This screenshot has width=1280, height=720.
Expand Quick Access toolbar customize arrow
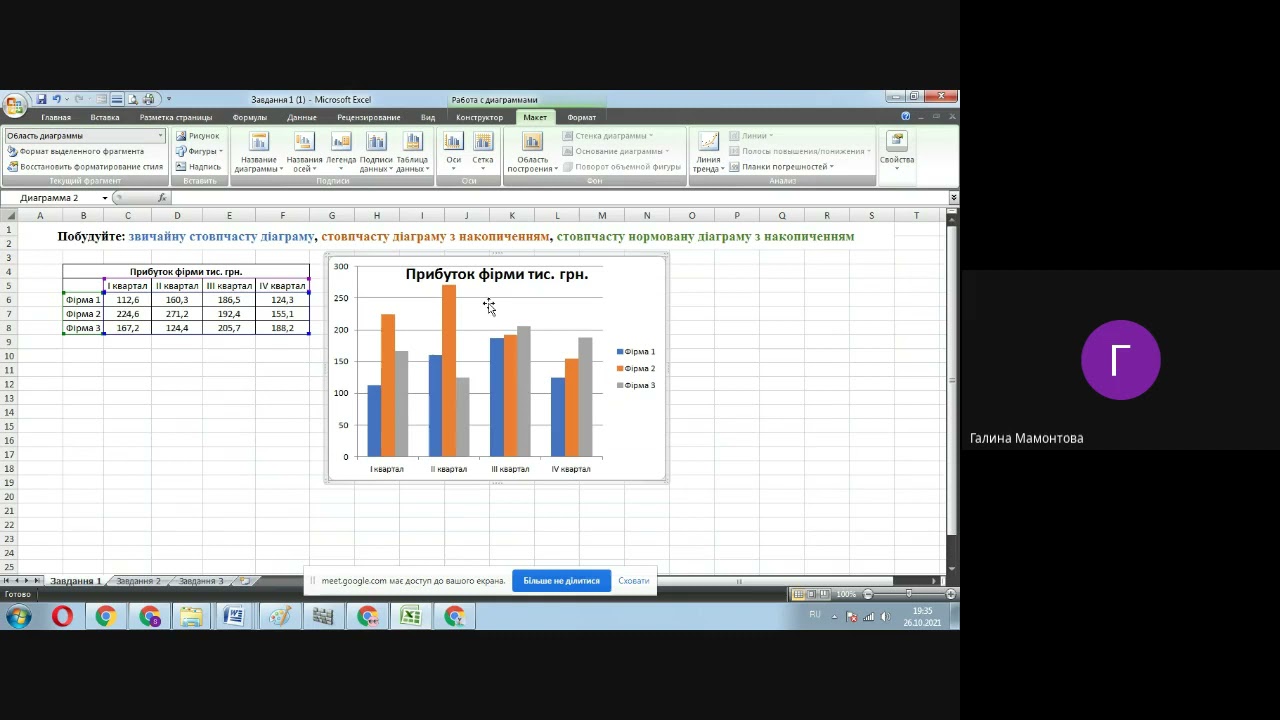pyautogui.click(x=169, y=100)
